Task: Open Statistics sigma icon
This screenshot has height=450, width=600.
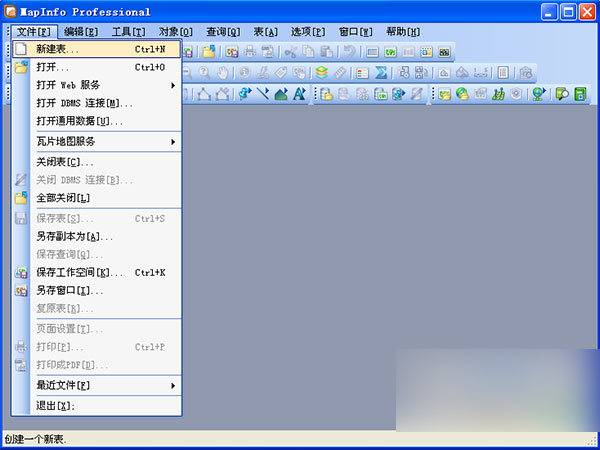Action: tap(381, 72)
